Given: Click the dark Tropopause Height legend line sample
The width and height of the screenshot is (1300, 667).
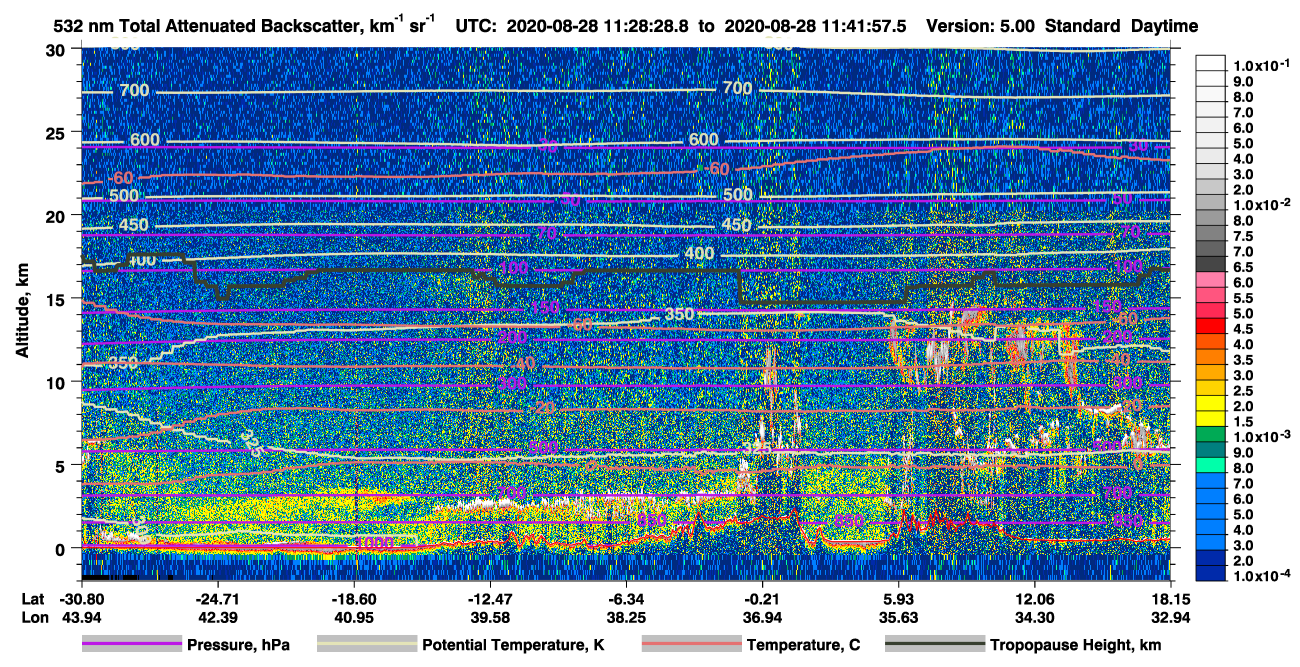Looking at the screenshot, I should (x=934, y=645).
